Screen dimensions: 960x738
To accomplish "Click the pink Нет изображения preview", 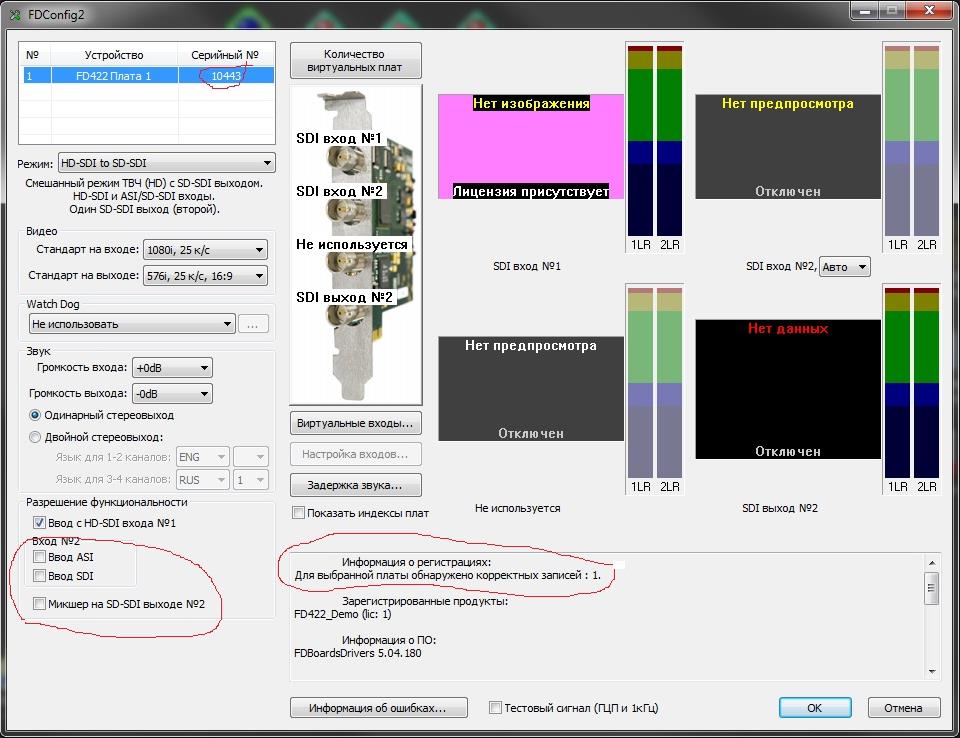I will [531, 146].
